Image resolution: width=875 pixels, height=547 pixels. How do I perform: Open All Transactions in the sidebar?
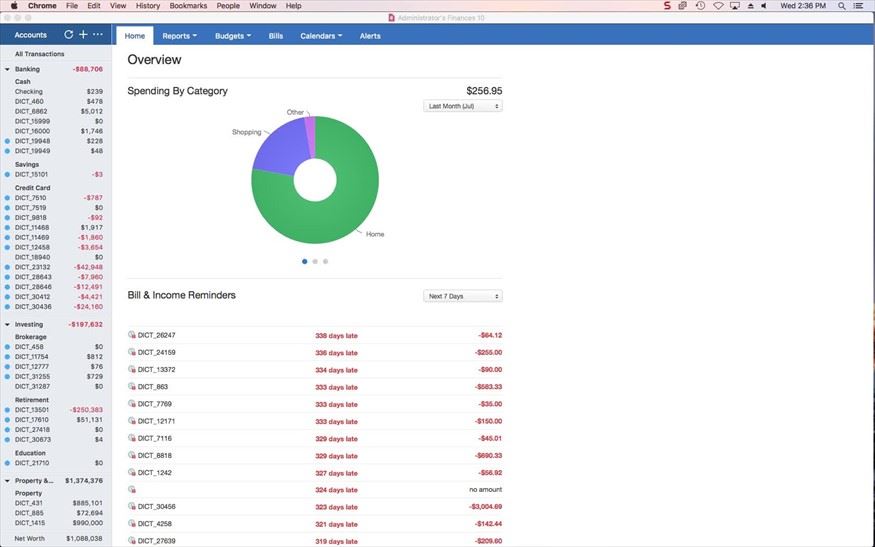tap(40, 54)
